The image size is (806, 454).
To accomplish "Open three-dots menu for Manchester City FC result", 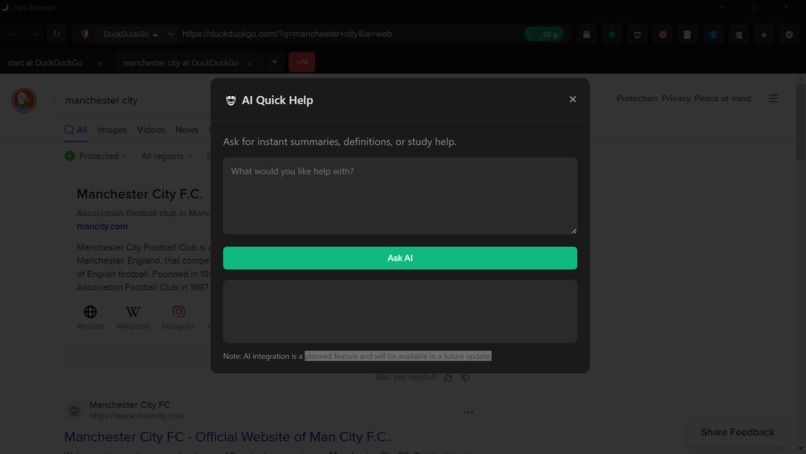I will [x=468, y=412].
